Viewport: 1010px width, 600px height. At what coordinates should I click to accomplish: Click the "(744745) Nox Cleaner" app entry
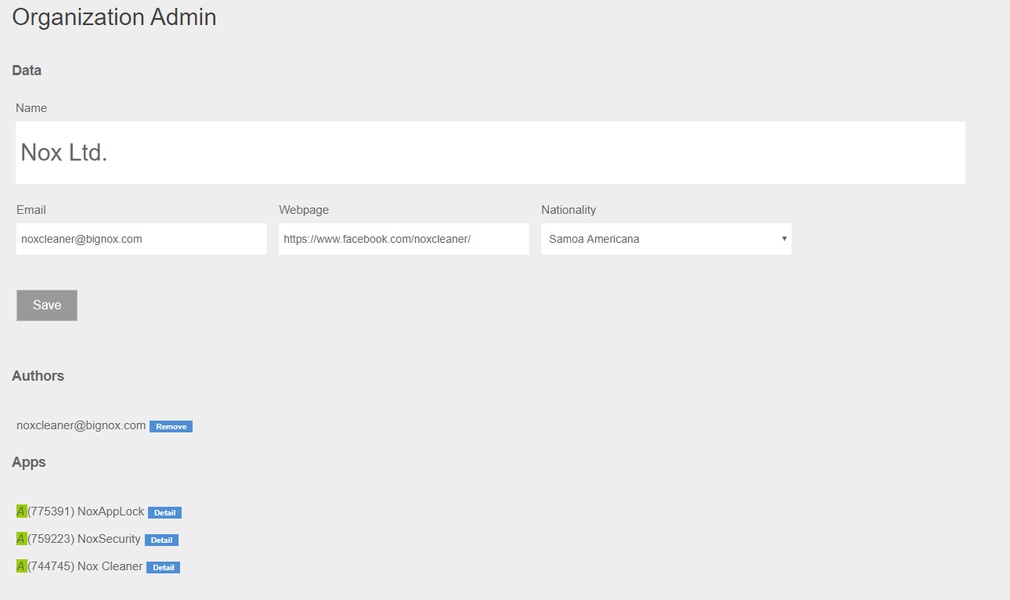pos(85,566)
